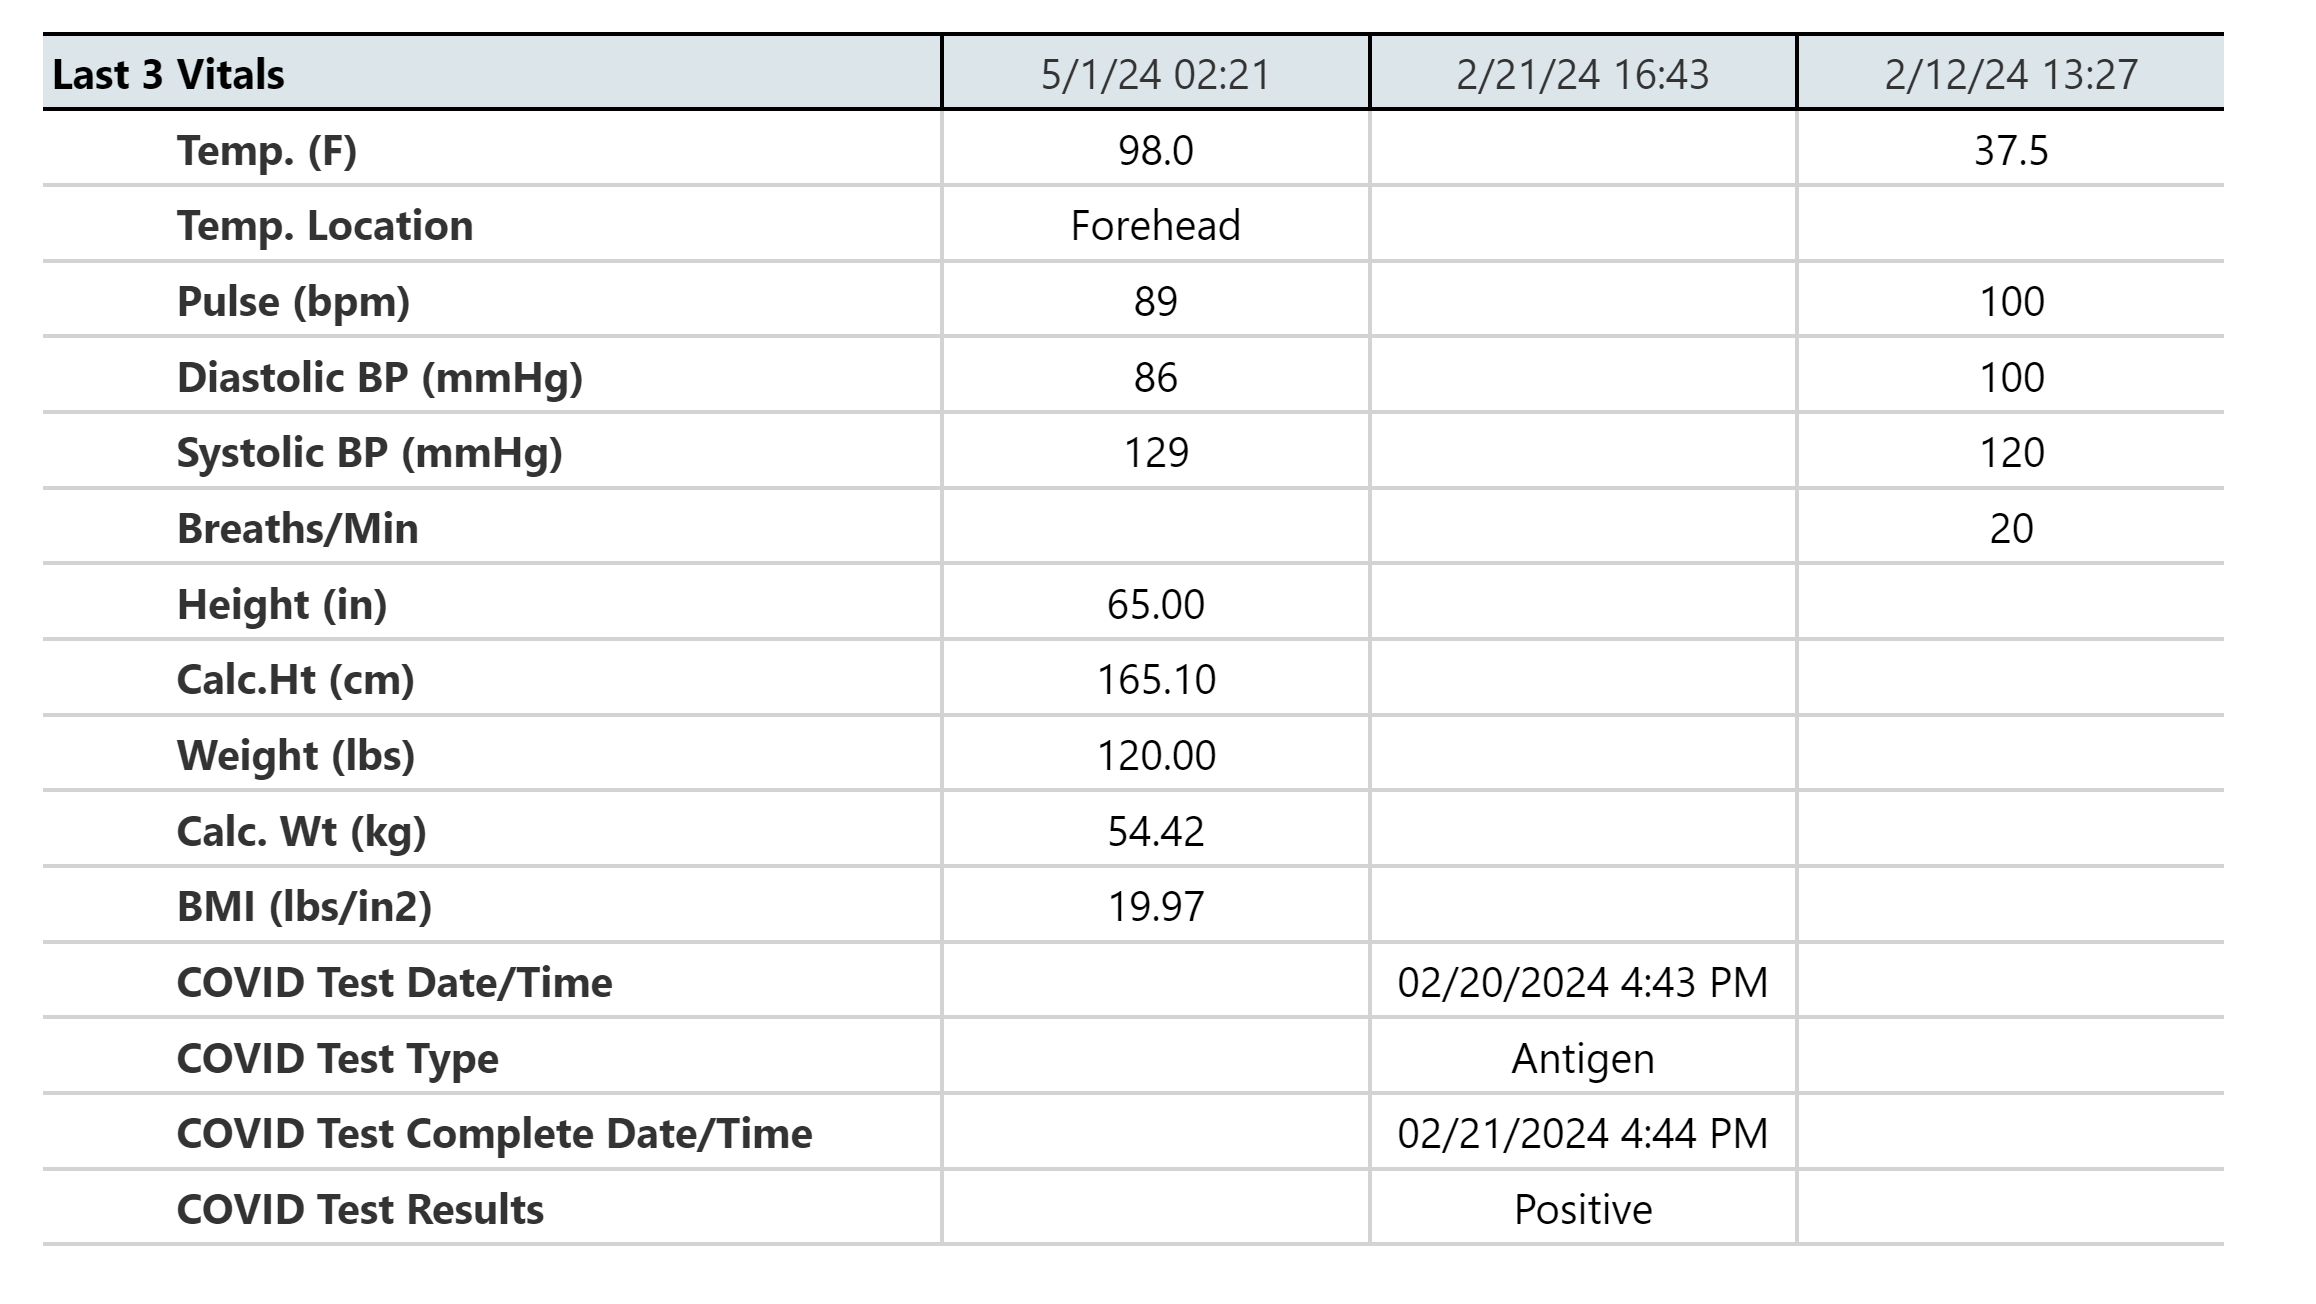
Task: Click the Calc.Ht value 165.10
Action: (1156, 680)
